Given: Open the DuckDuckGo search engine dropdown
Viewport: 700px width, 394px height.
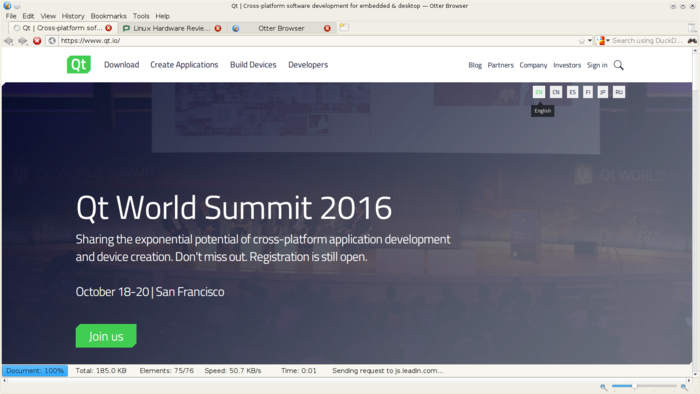Looking at the screenshot, I should pos(603,41).
